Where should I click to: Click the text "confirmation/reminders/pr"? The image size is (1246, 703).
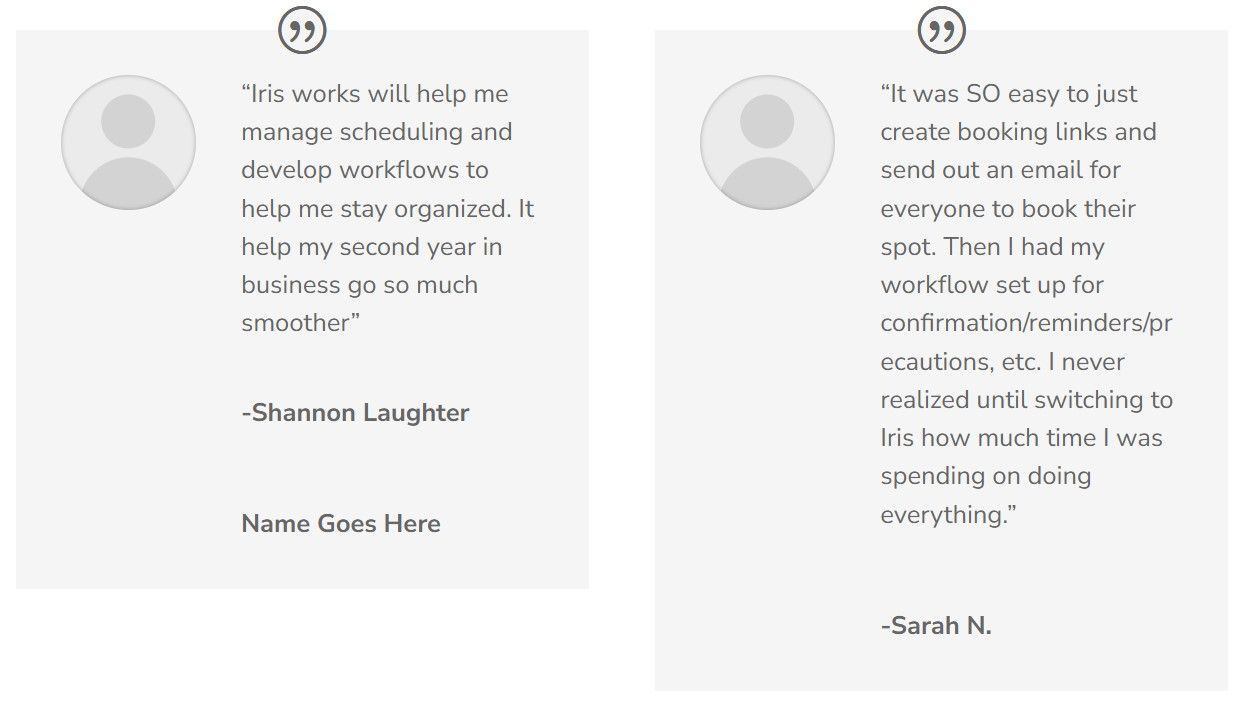click(x=1027, y=324)
